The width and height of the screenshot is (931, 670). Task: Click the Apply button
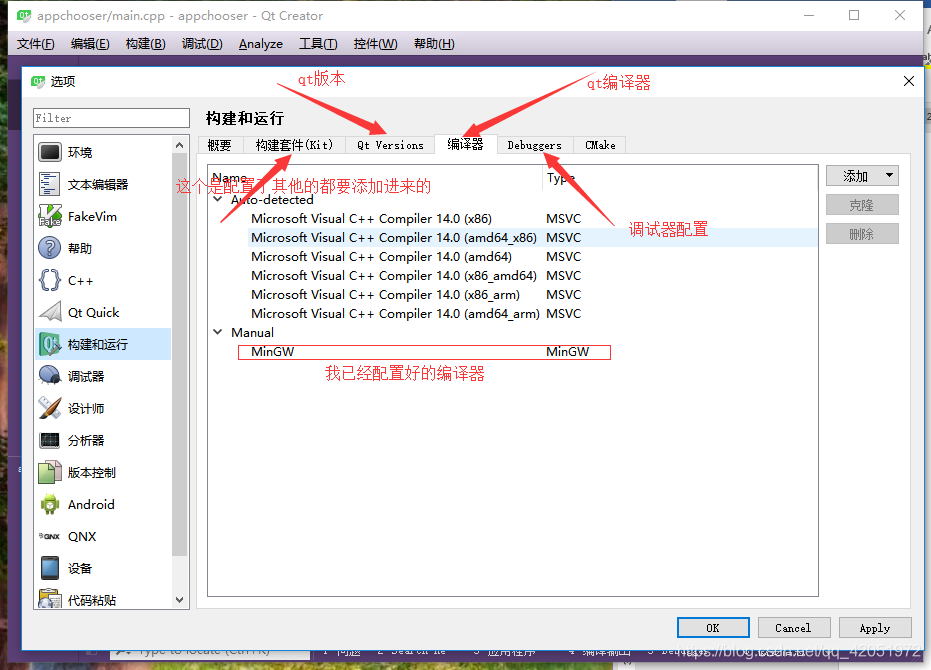pyautogui.click(x=875, y=628)
